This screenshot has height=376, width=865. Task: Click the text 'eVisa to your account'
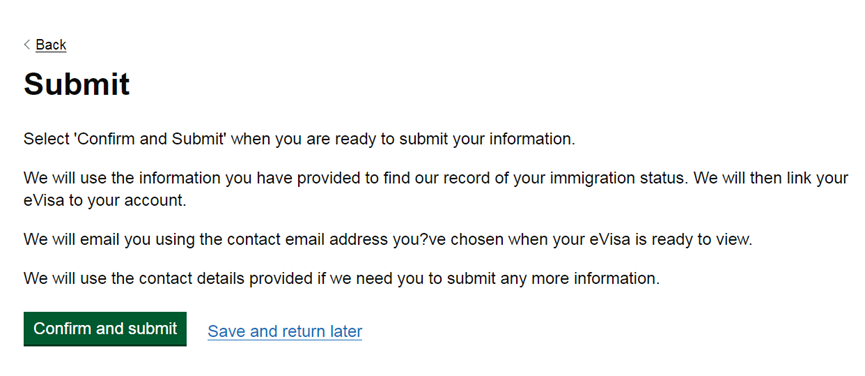pos(105,200)
